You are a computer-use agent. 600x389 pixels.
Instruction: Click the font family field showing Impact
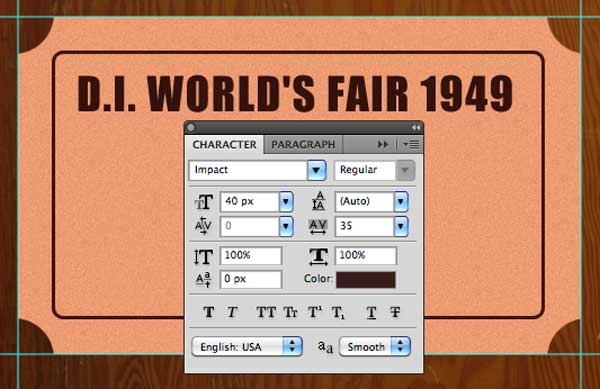click(248, 170)
